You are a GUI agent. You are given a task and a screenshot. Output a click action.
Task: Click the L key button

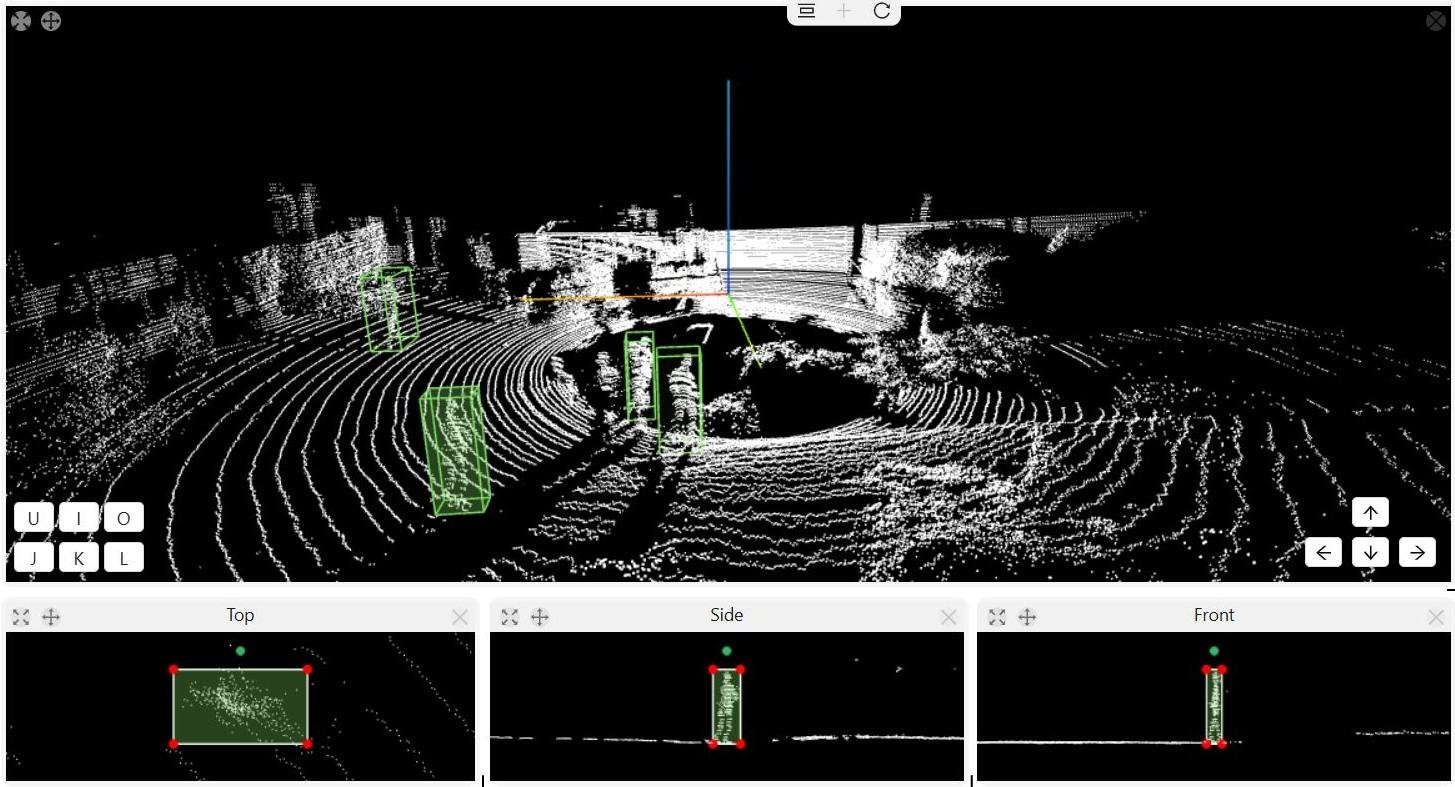click(x=124, y=558)
